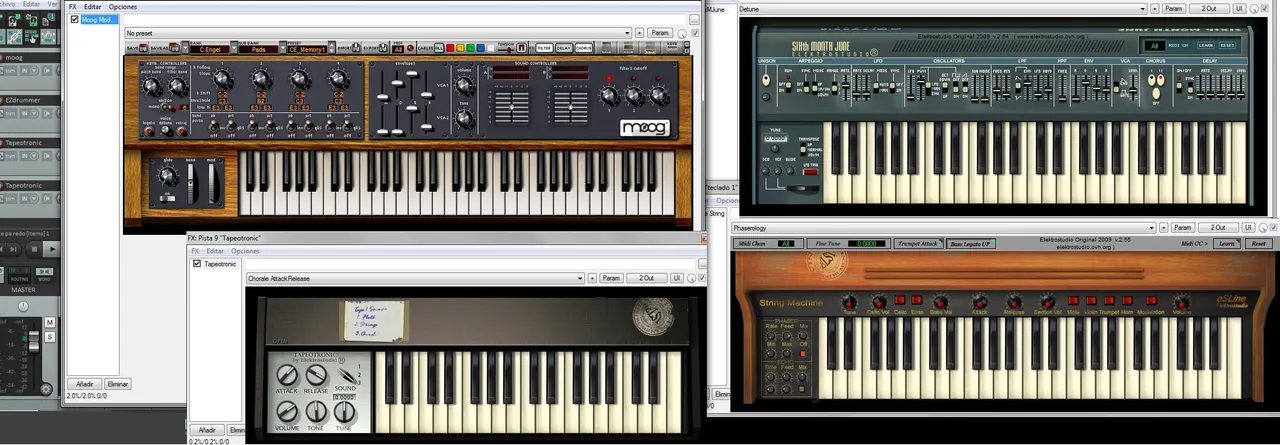
Task: Click Param button in Moog FX window
Action: (x=660, y=33)
